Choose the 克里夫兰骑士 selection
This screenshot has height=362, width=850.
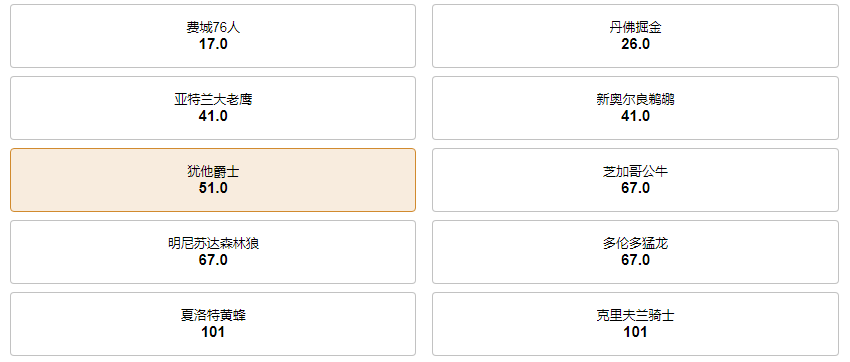click(x=635, y=324)
